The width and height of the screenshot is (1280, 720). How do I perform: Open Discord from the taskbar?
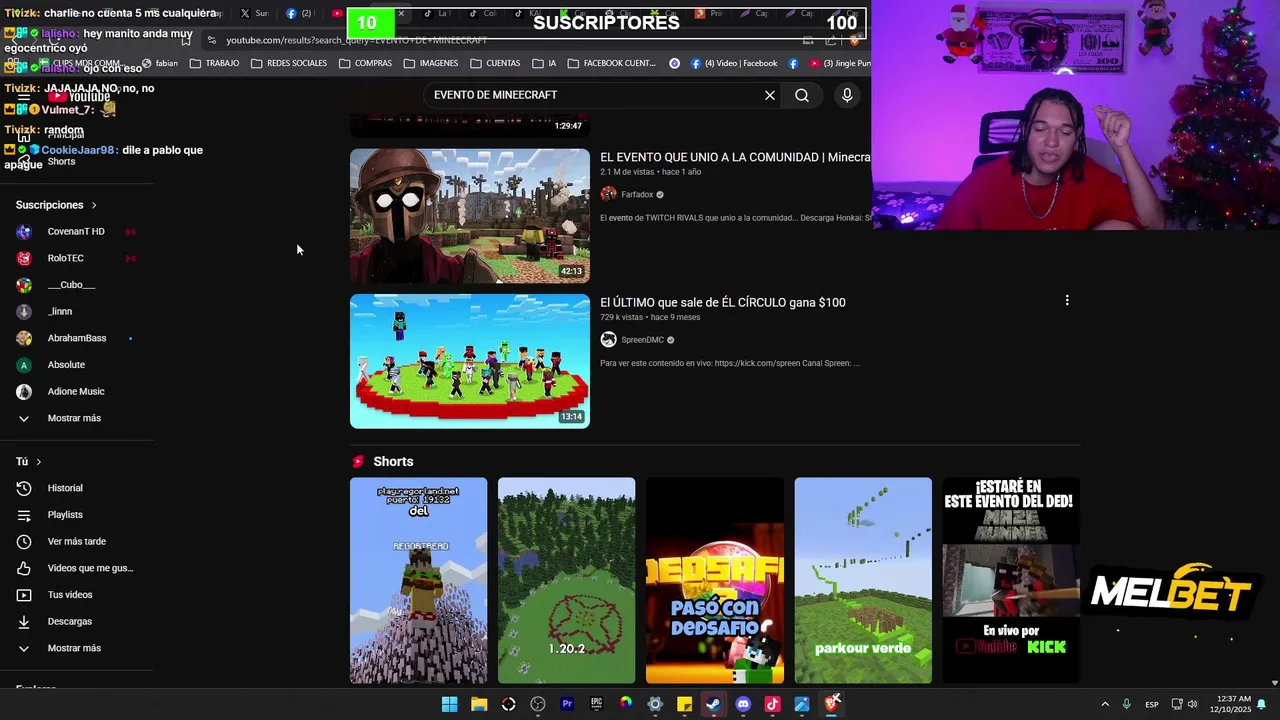[743, 704]
